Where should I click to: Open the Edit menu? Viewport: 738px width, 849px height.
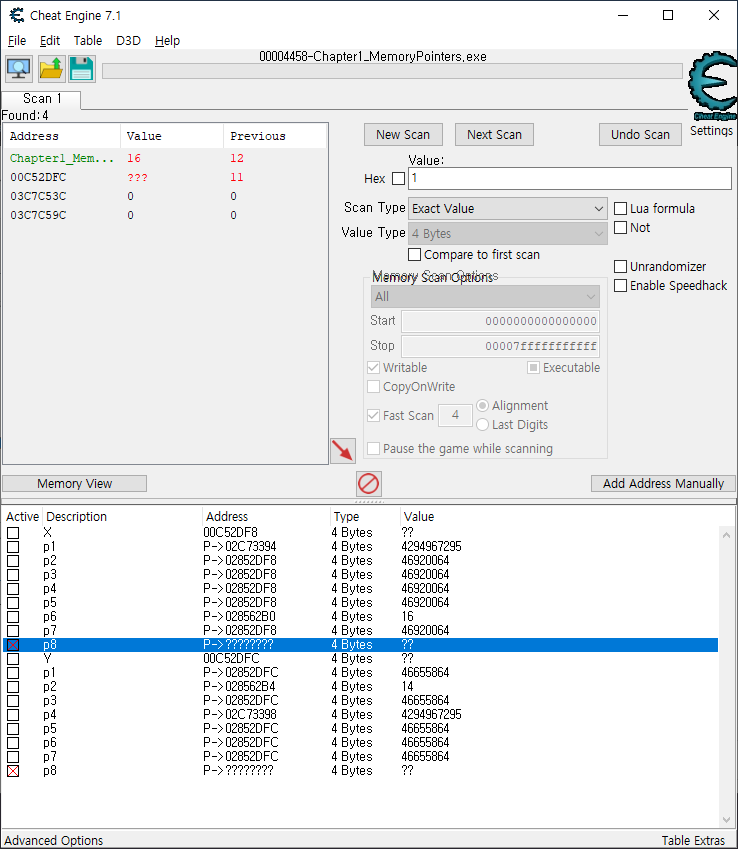[x=50, y=41]
